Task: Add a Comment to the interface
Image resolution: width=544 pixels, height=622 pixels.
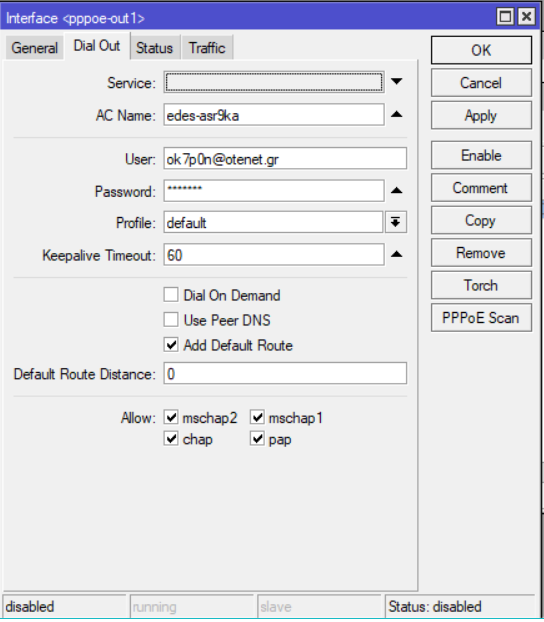Action: coord(481,188)
